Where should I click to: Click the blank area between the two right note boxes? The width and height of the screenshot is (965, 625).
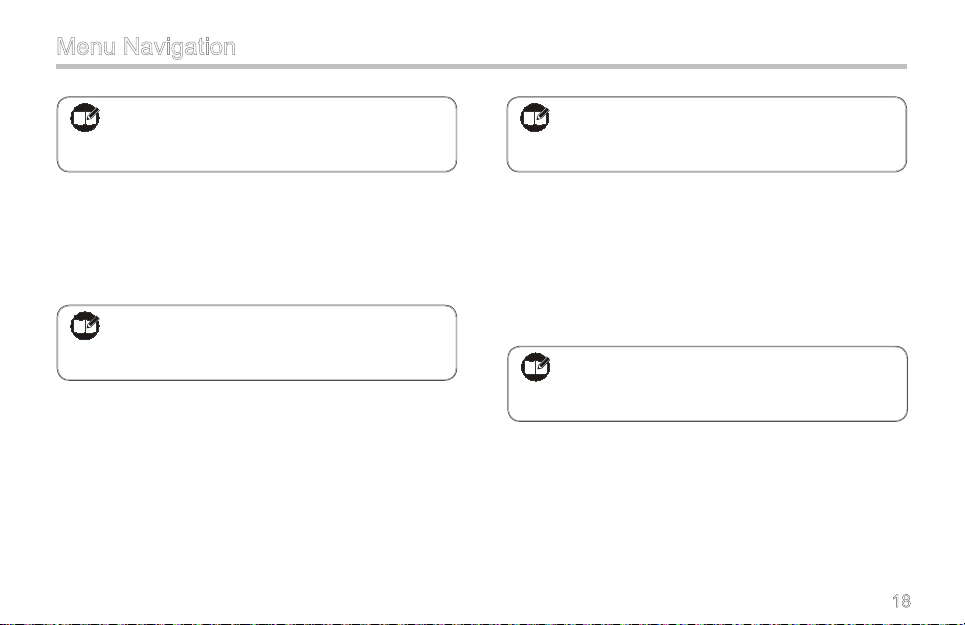(x=707, y=259)
